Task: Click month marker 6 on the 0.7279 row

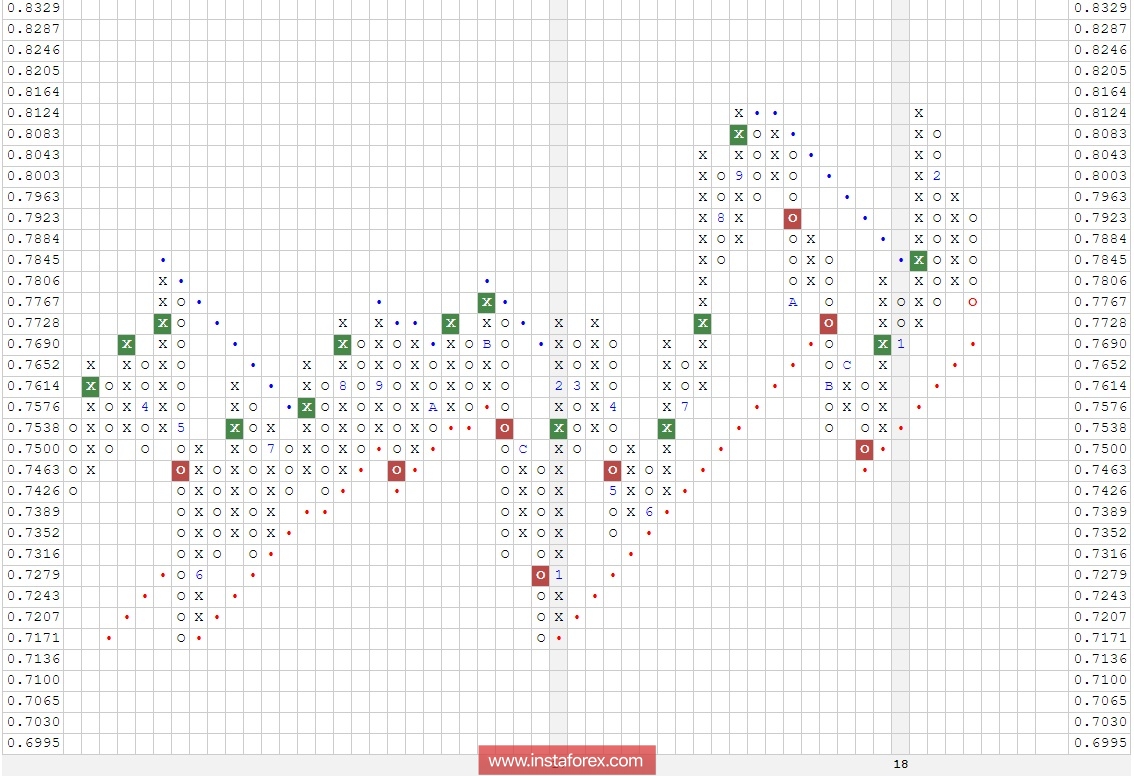Action: click(199, 575)
